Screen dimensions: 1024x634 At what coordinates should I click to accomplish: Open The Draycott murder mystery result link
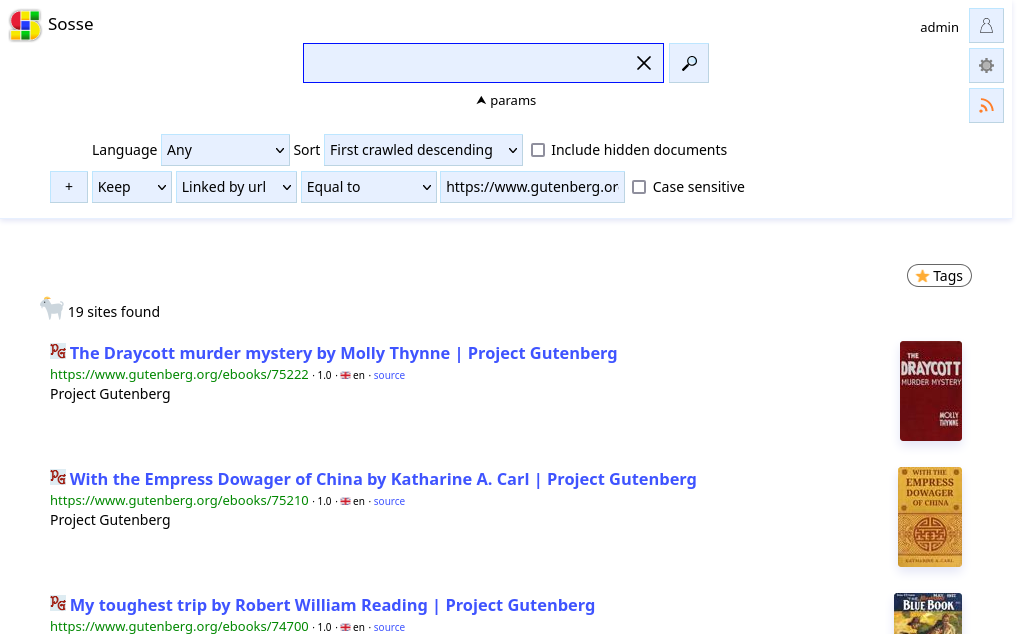point(344,353)
